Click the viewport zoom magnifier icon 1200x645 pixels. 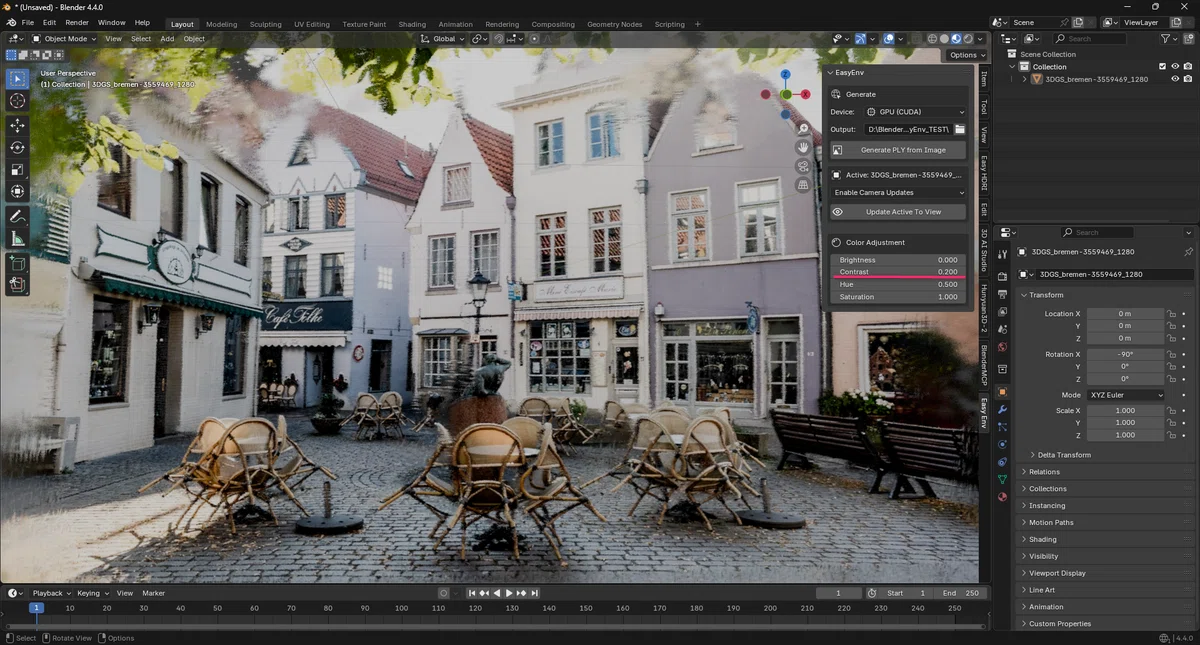click(x=803, y=129)
